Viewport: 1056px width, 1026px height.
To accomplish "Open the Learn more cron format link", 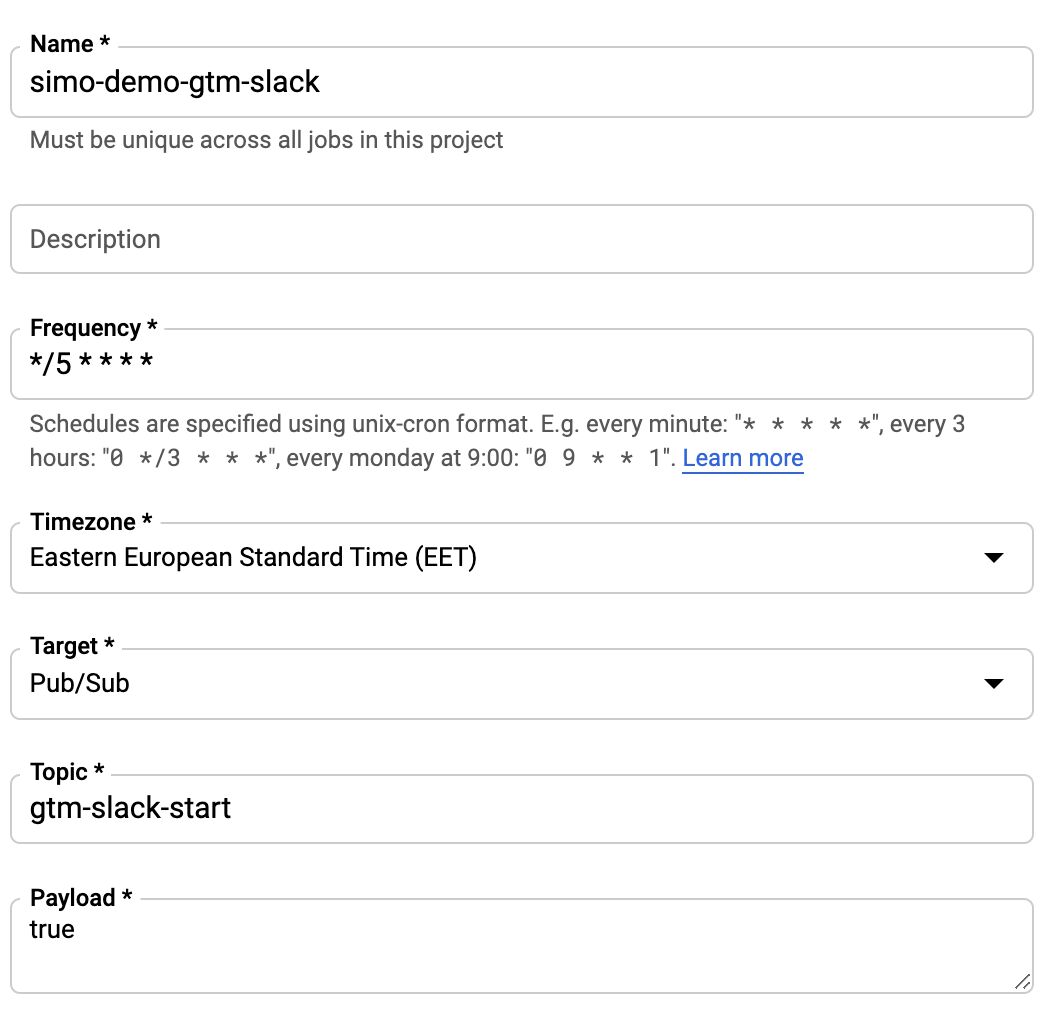I will click(x=742, y=458).
